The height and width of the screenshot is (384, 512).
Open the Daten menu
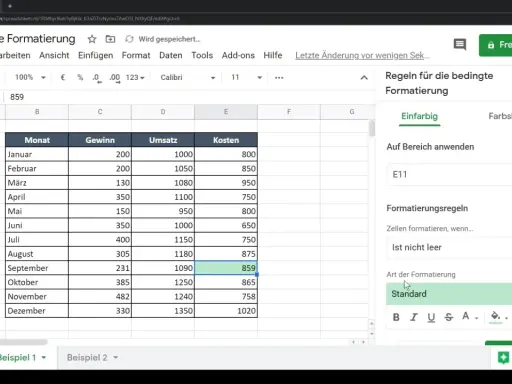tap(171, 55)
